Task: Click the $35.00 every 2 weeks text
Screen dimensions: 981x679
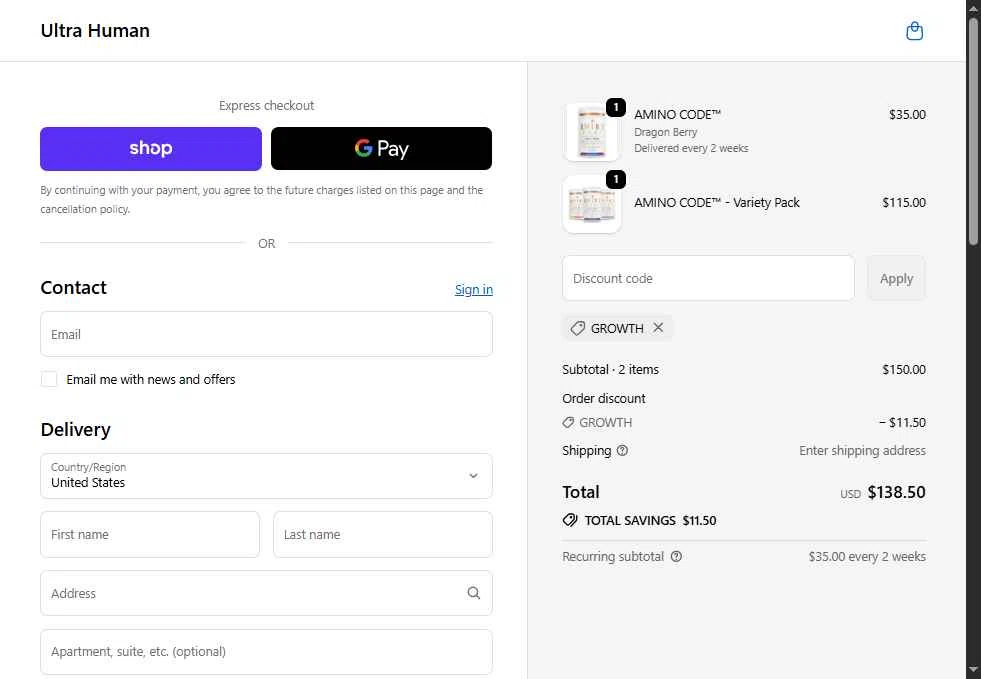Action: click(867, 556)
